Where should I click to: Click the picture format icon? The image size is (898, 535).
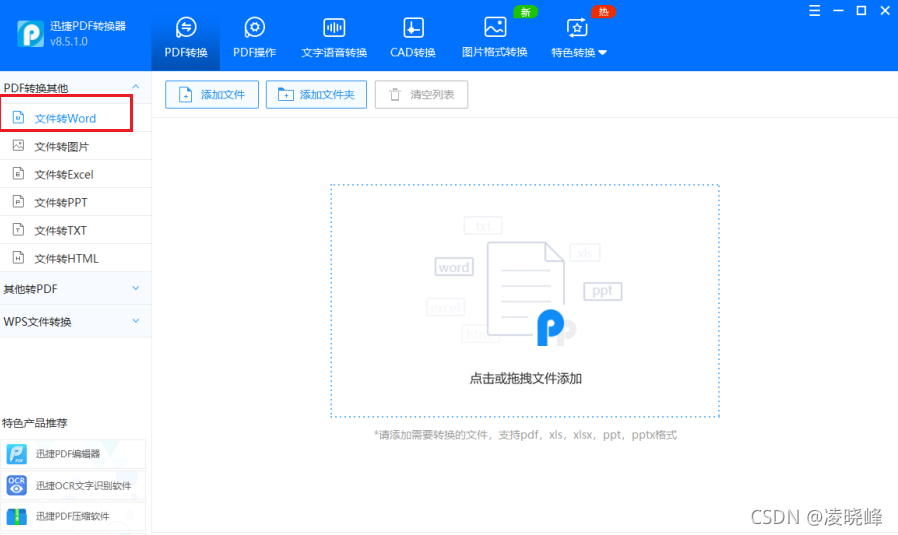495,27
